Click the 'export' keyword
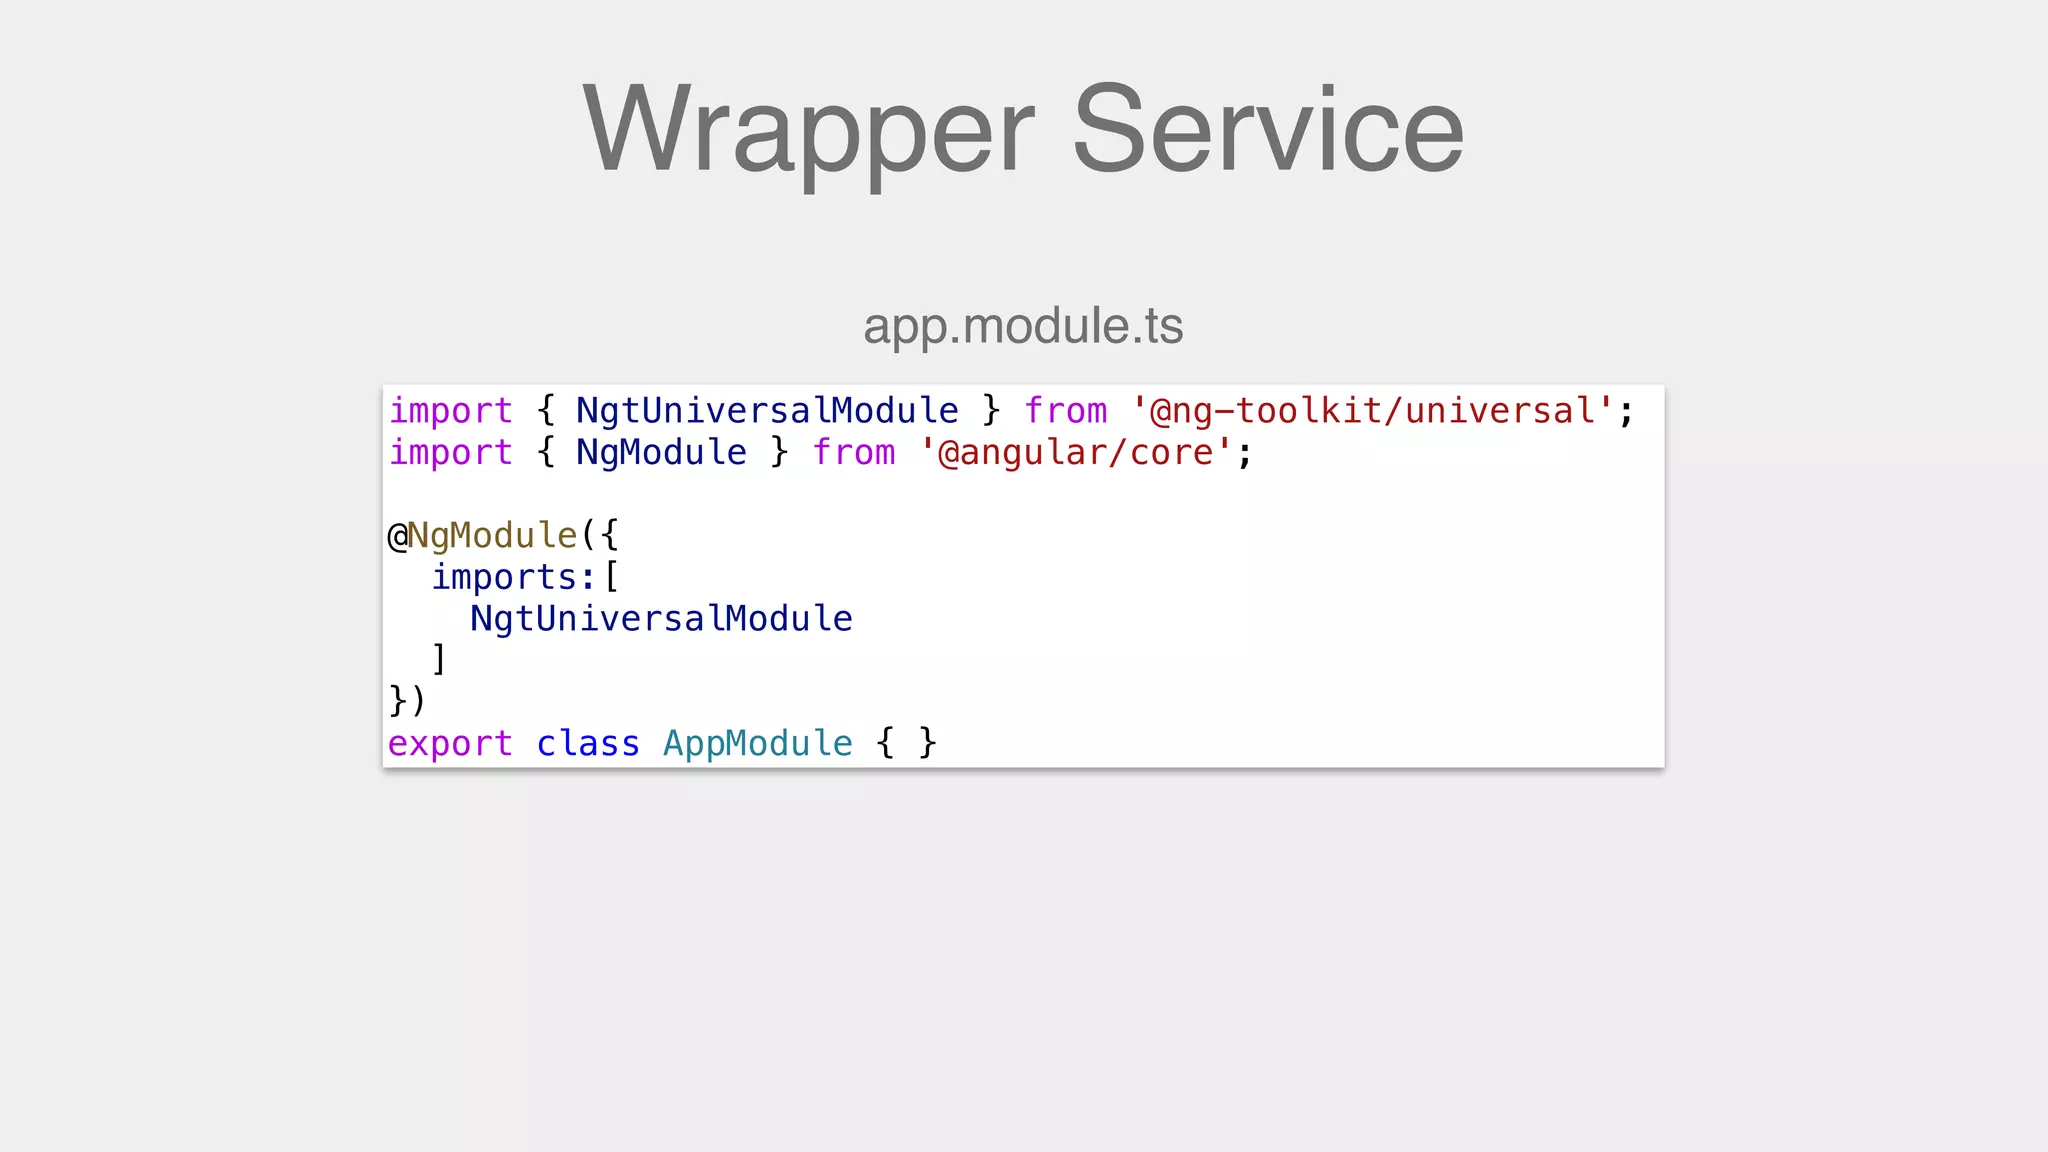This screenshot has width=2048, height=1152. pyautogui.click(x=450, y=744)
